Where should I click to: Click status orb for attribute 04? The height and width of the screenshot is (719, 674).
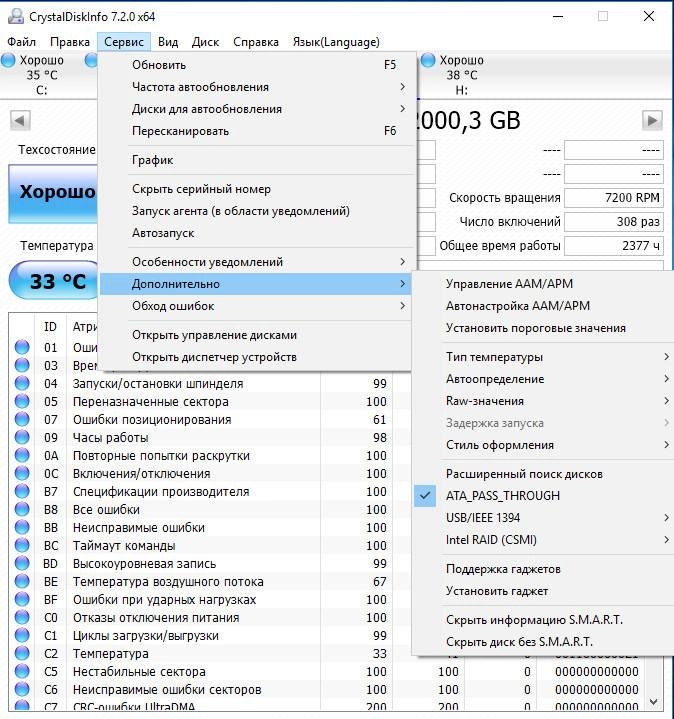click(22, 383)
